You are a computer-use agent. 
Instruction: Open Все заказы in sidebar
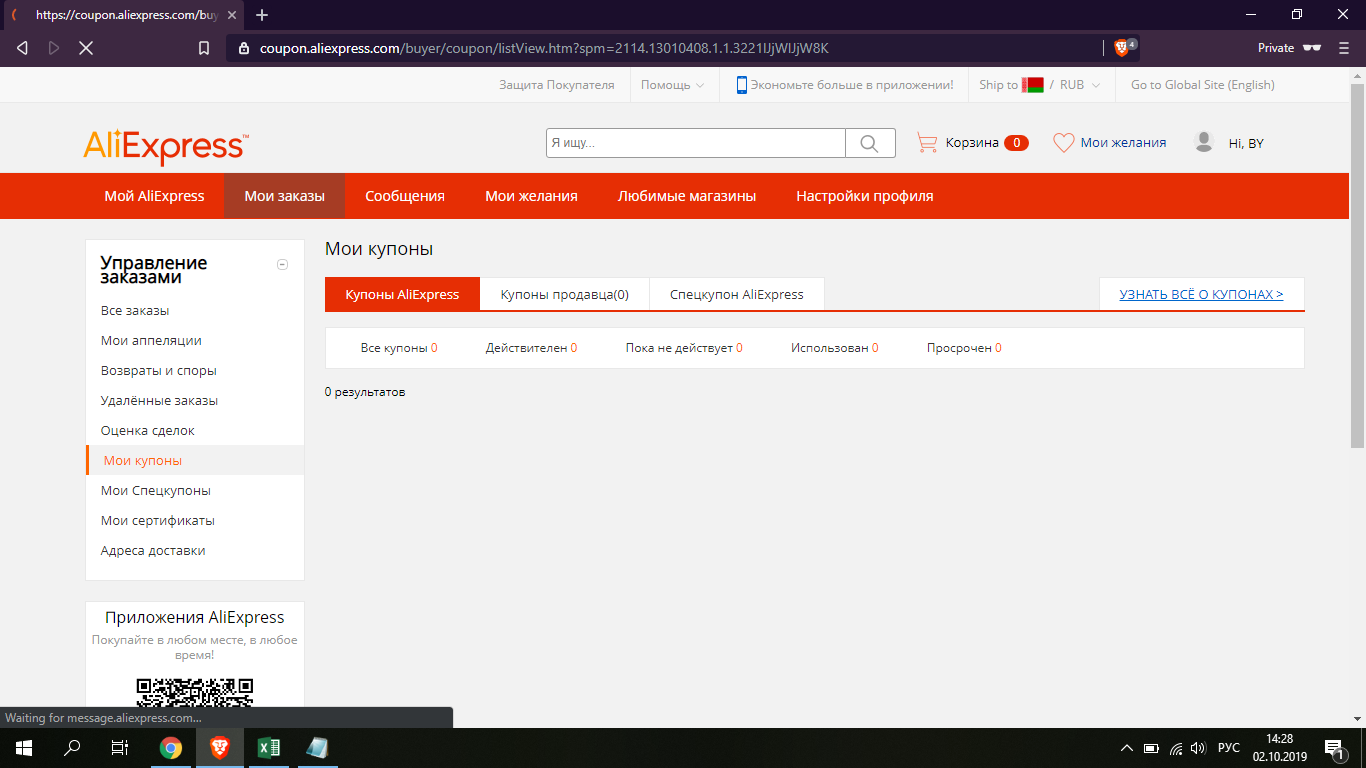click(135, 311)
